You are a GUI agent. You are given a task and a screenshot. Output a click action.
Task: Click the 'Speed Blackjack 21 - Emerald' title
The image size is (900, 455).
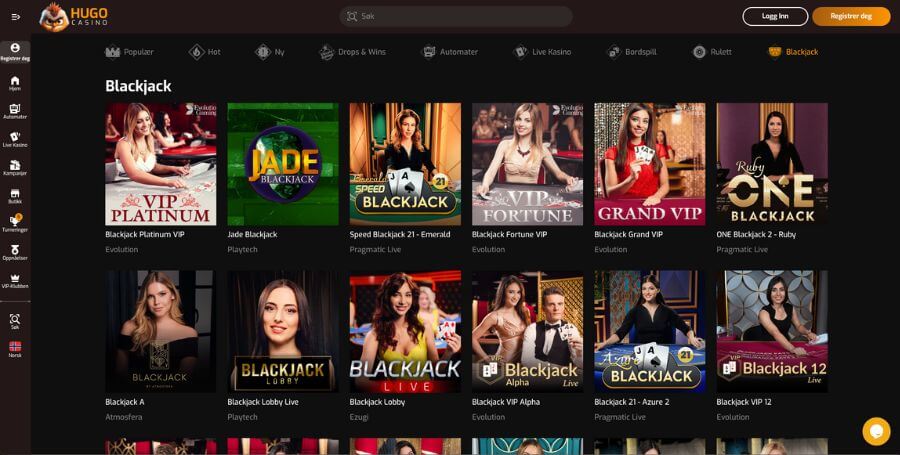click(x=399, y=235)
